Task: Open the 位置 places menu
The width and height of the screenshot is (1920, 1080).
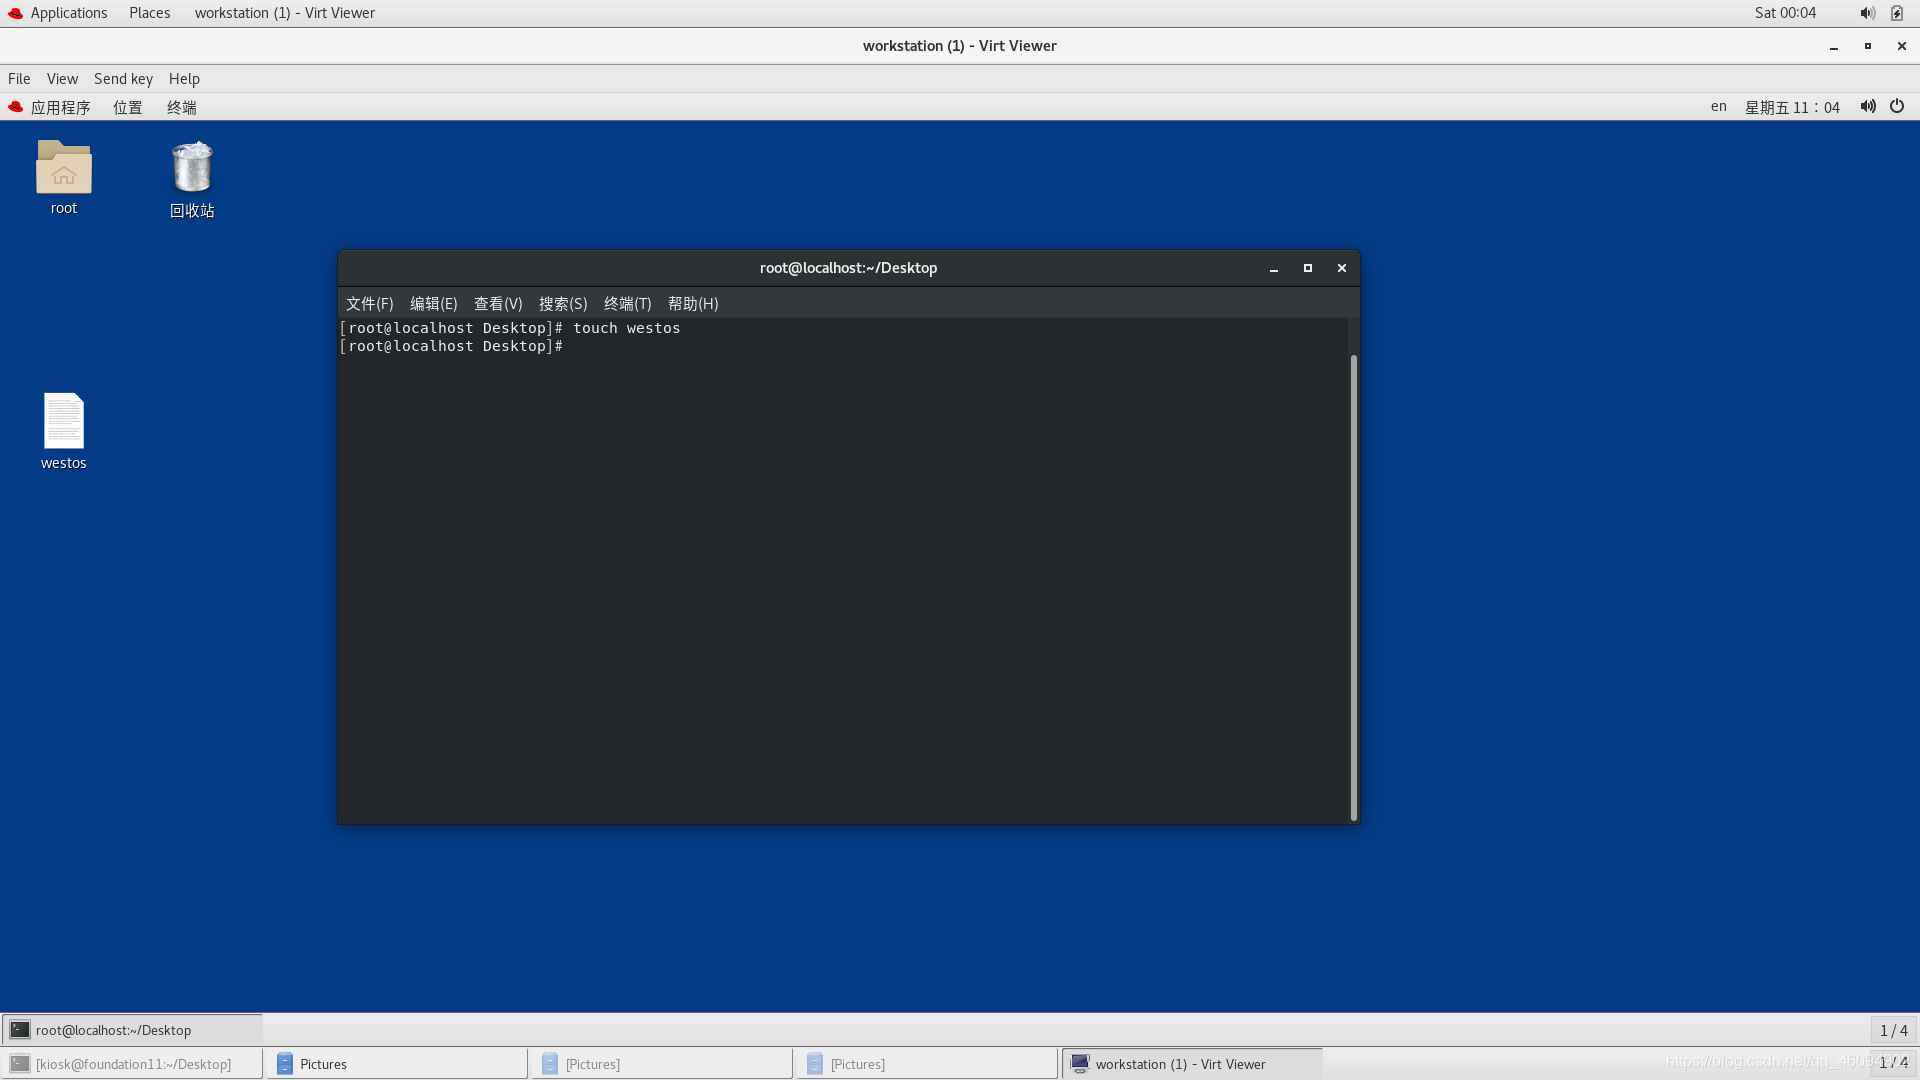Action: 127,107
